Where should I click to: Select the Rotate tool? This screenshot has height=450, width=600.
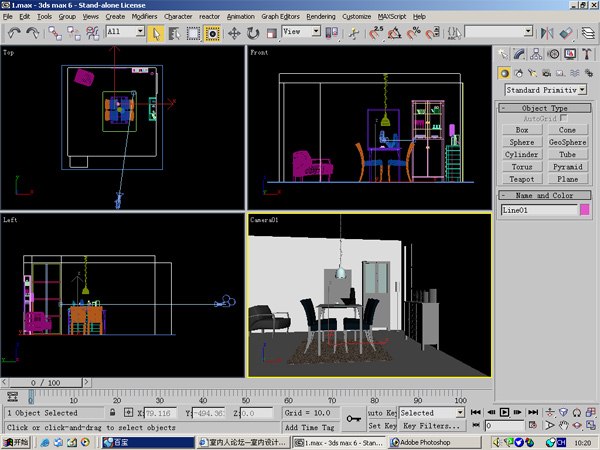coord(253,33)
